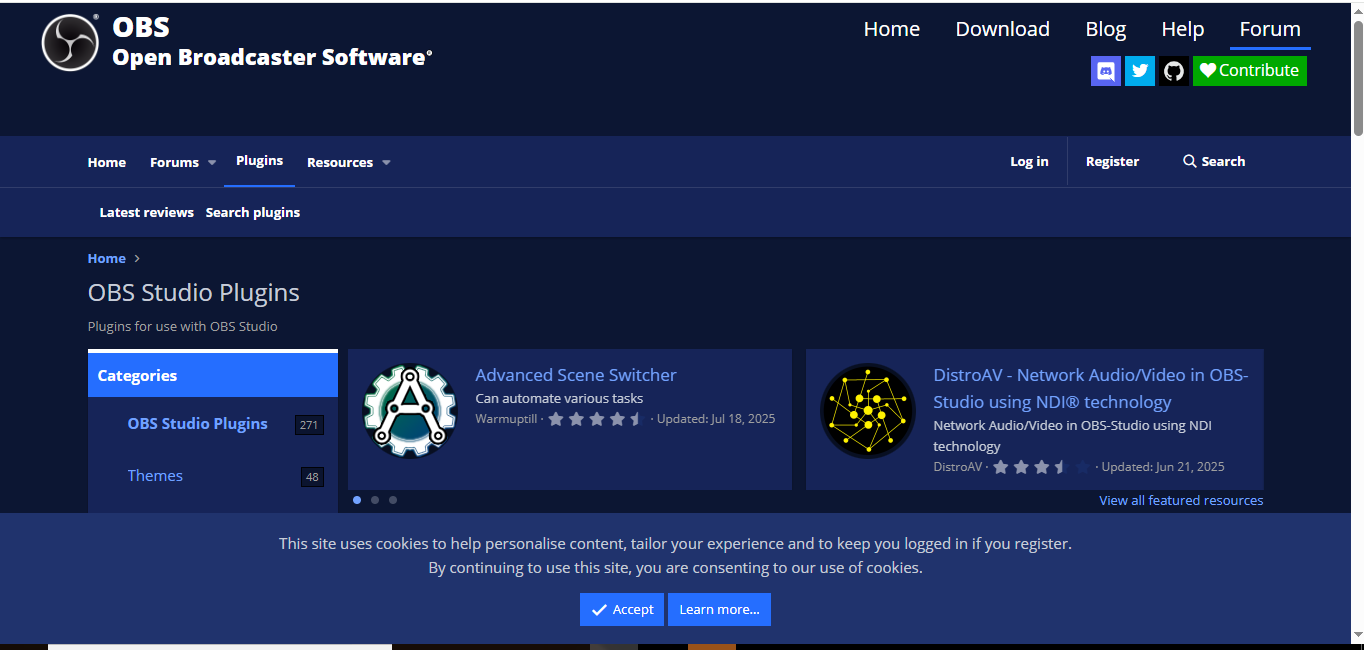Click 'Can automate various tasks' description
The image size is (1364, 650).
(x=559, y=399)
